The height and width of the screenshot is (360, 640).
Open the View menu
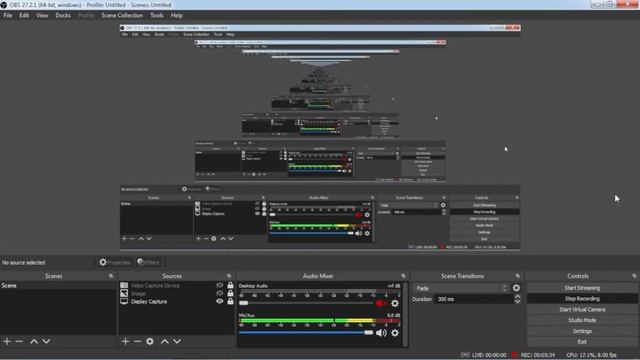coord(42,16)
